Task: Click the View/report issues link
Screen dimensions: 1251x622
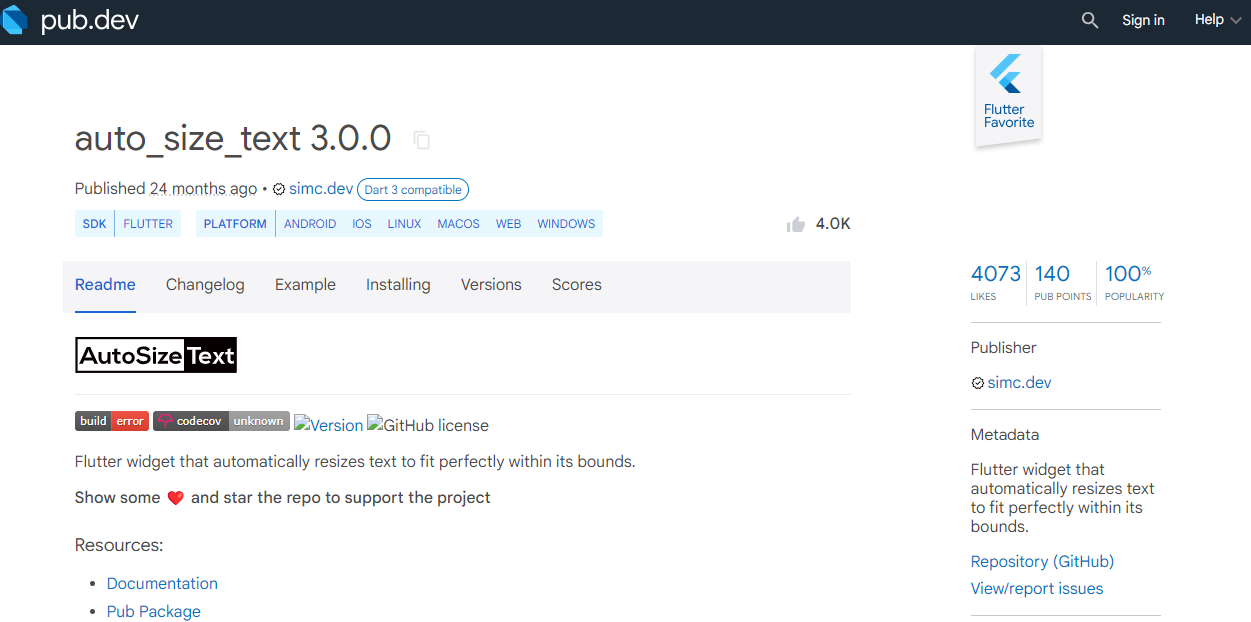Action: pyautogui.click(x=1037, y=588)
